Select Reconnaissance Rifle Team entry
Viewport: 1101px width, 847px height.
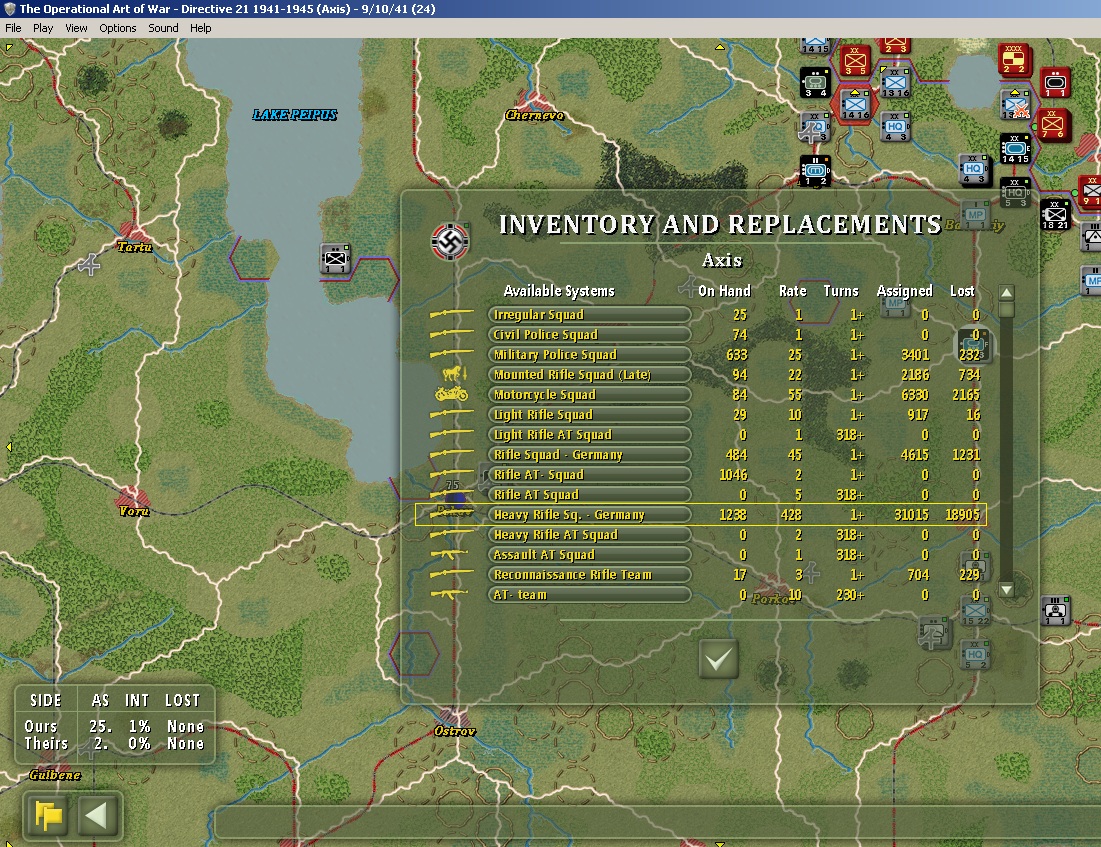[589, 574]
